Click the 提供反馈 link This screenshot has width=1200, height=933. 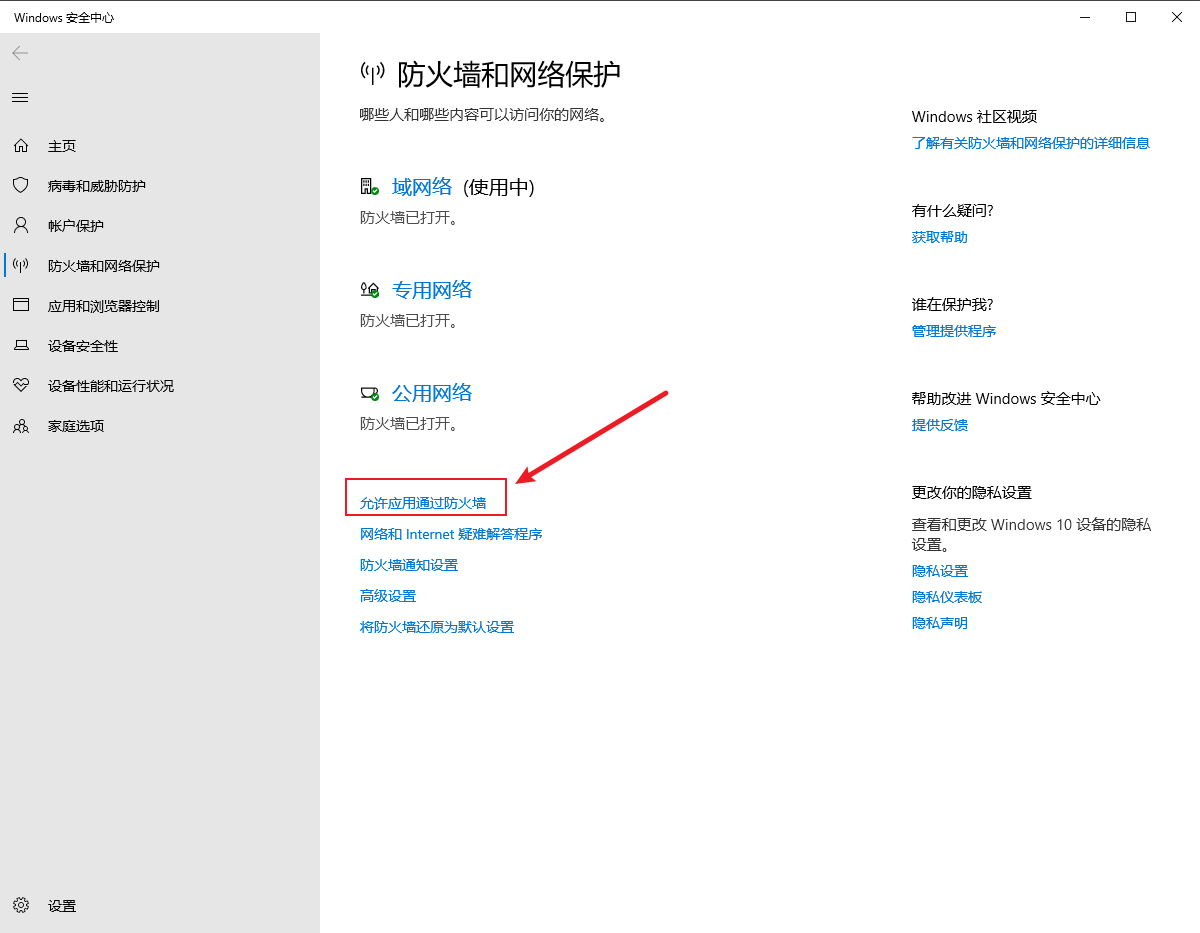click(x=940, y=425)
